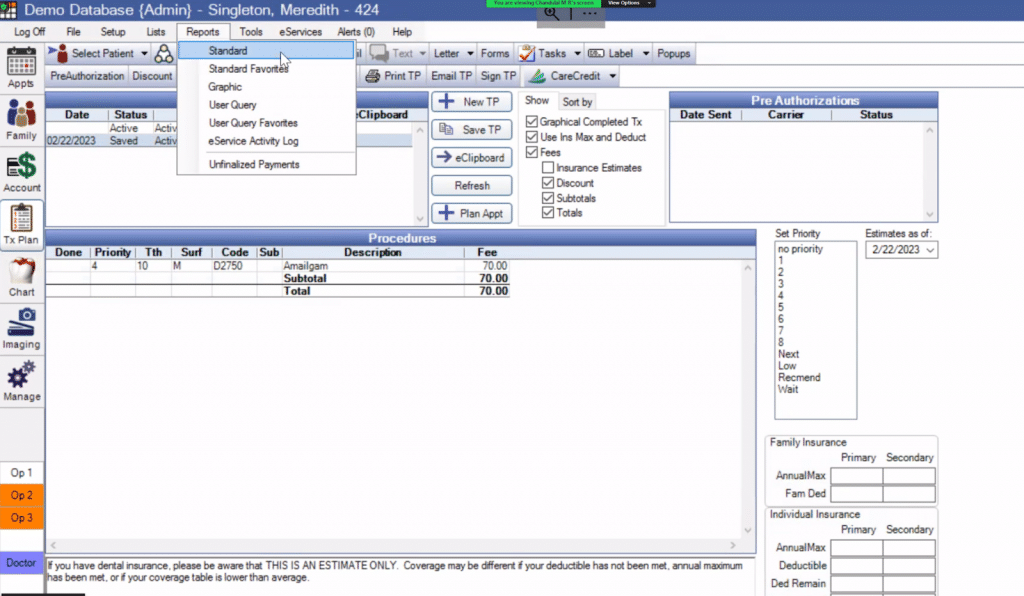The height and width of the screenshot is (596, 1024).
Task: Click the Refresh button
Action: pyautogui.click(x=472, y=185)
